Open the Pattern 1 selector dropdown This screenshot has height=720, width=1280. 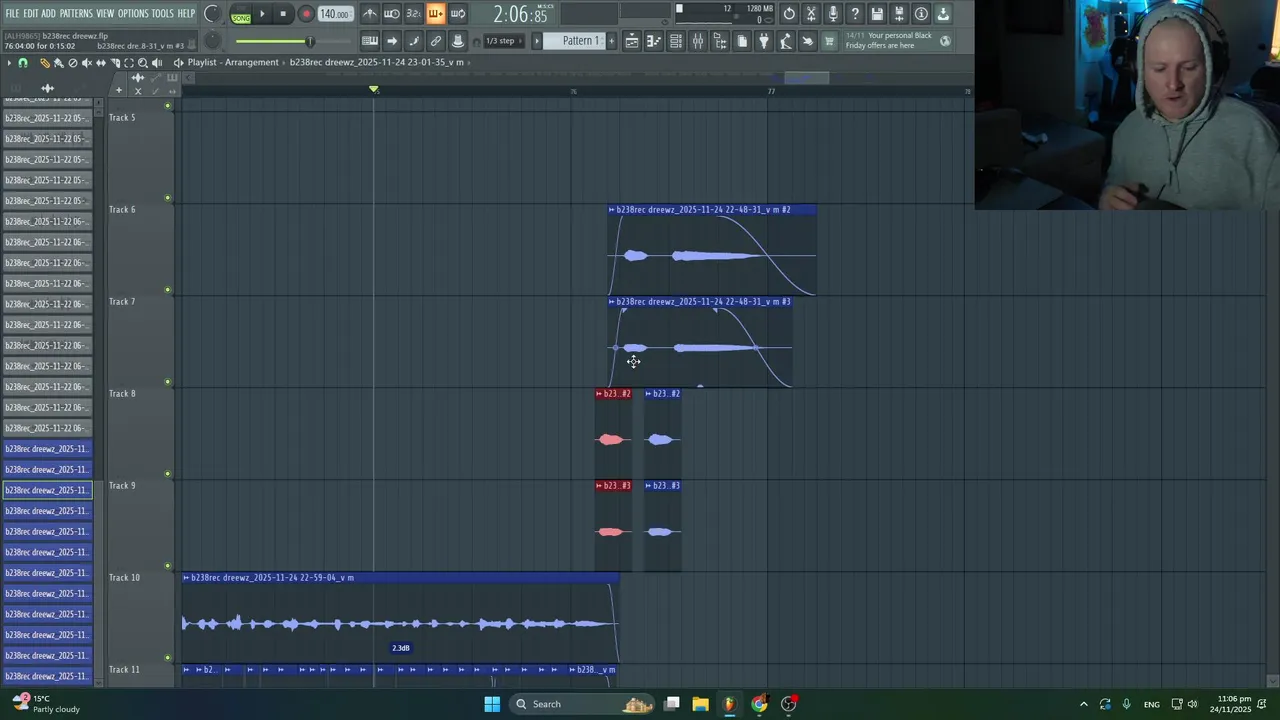[x=575, y=41]
